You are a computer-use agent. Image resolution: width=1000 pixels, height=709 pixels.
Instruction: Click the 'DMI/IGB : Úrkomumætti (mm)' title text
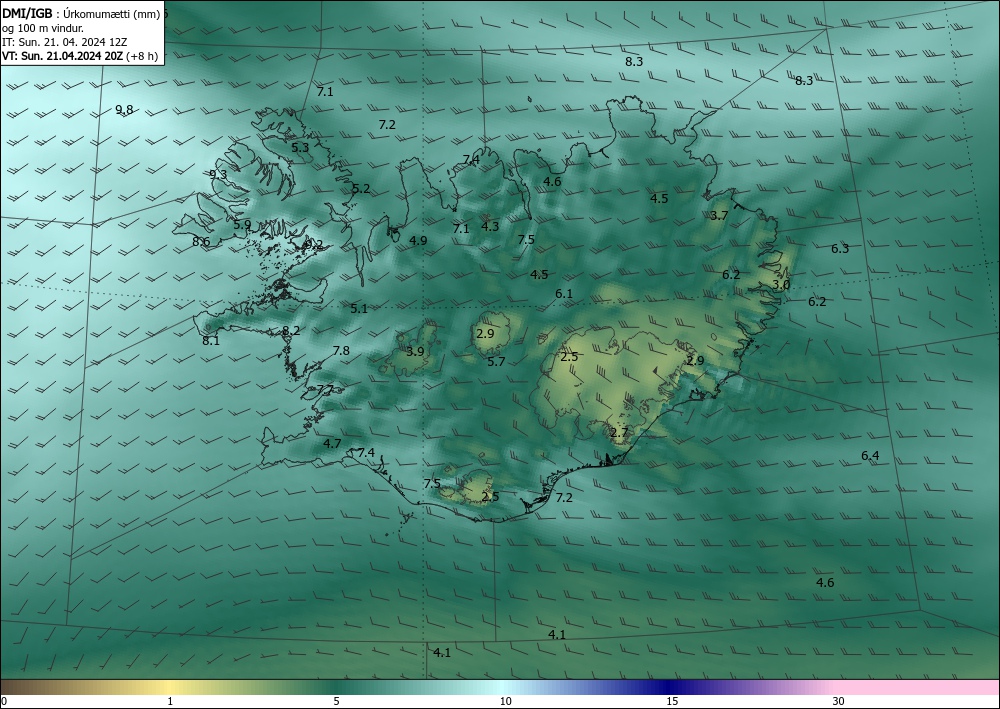coord(80,14)
